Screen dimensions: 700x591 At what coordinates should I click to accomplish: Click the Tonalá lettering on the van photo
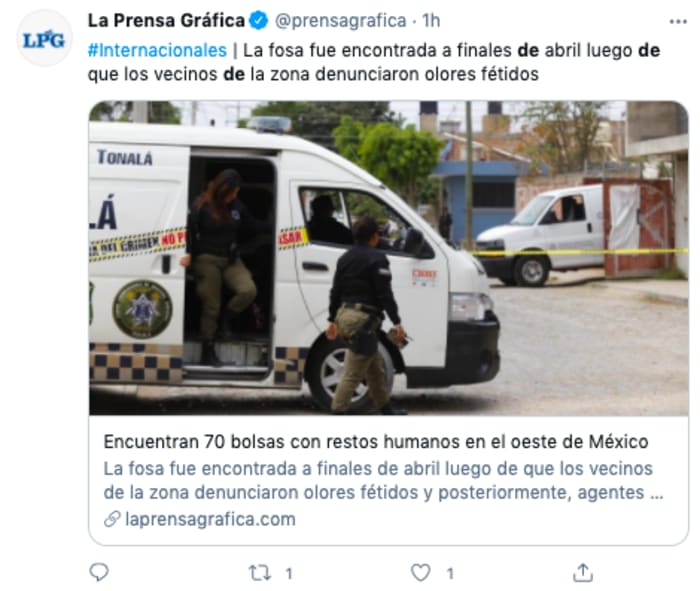125,158
